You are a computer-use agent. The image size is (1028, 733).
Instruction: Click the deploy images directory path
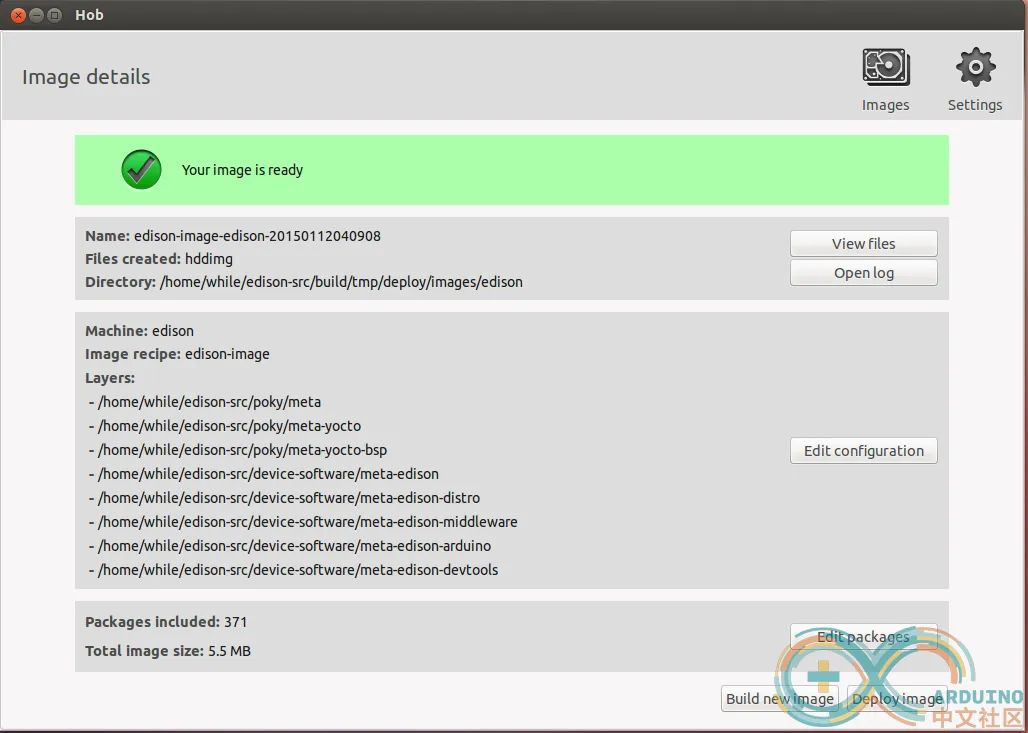[x=341, y=282]
